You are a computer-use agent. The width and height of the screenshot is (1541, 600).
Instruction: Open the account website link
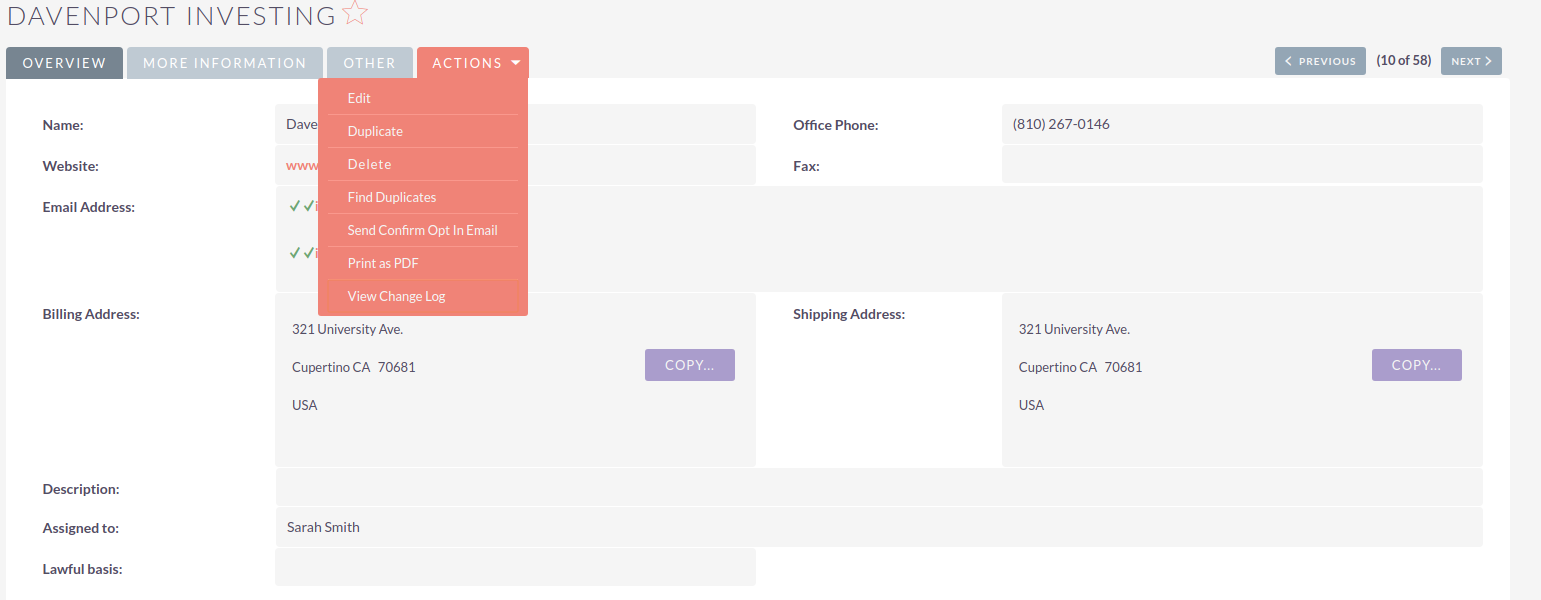[x=301, y=166]
